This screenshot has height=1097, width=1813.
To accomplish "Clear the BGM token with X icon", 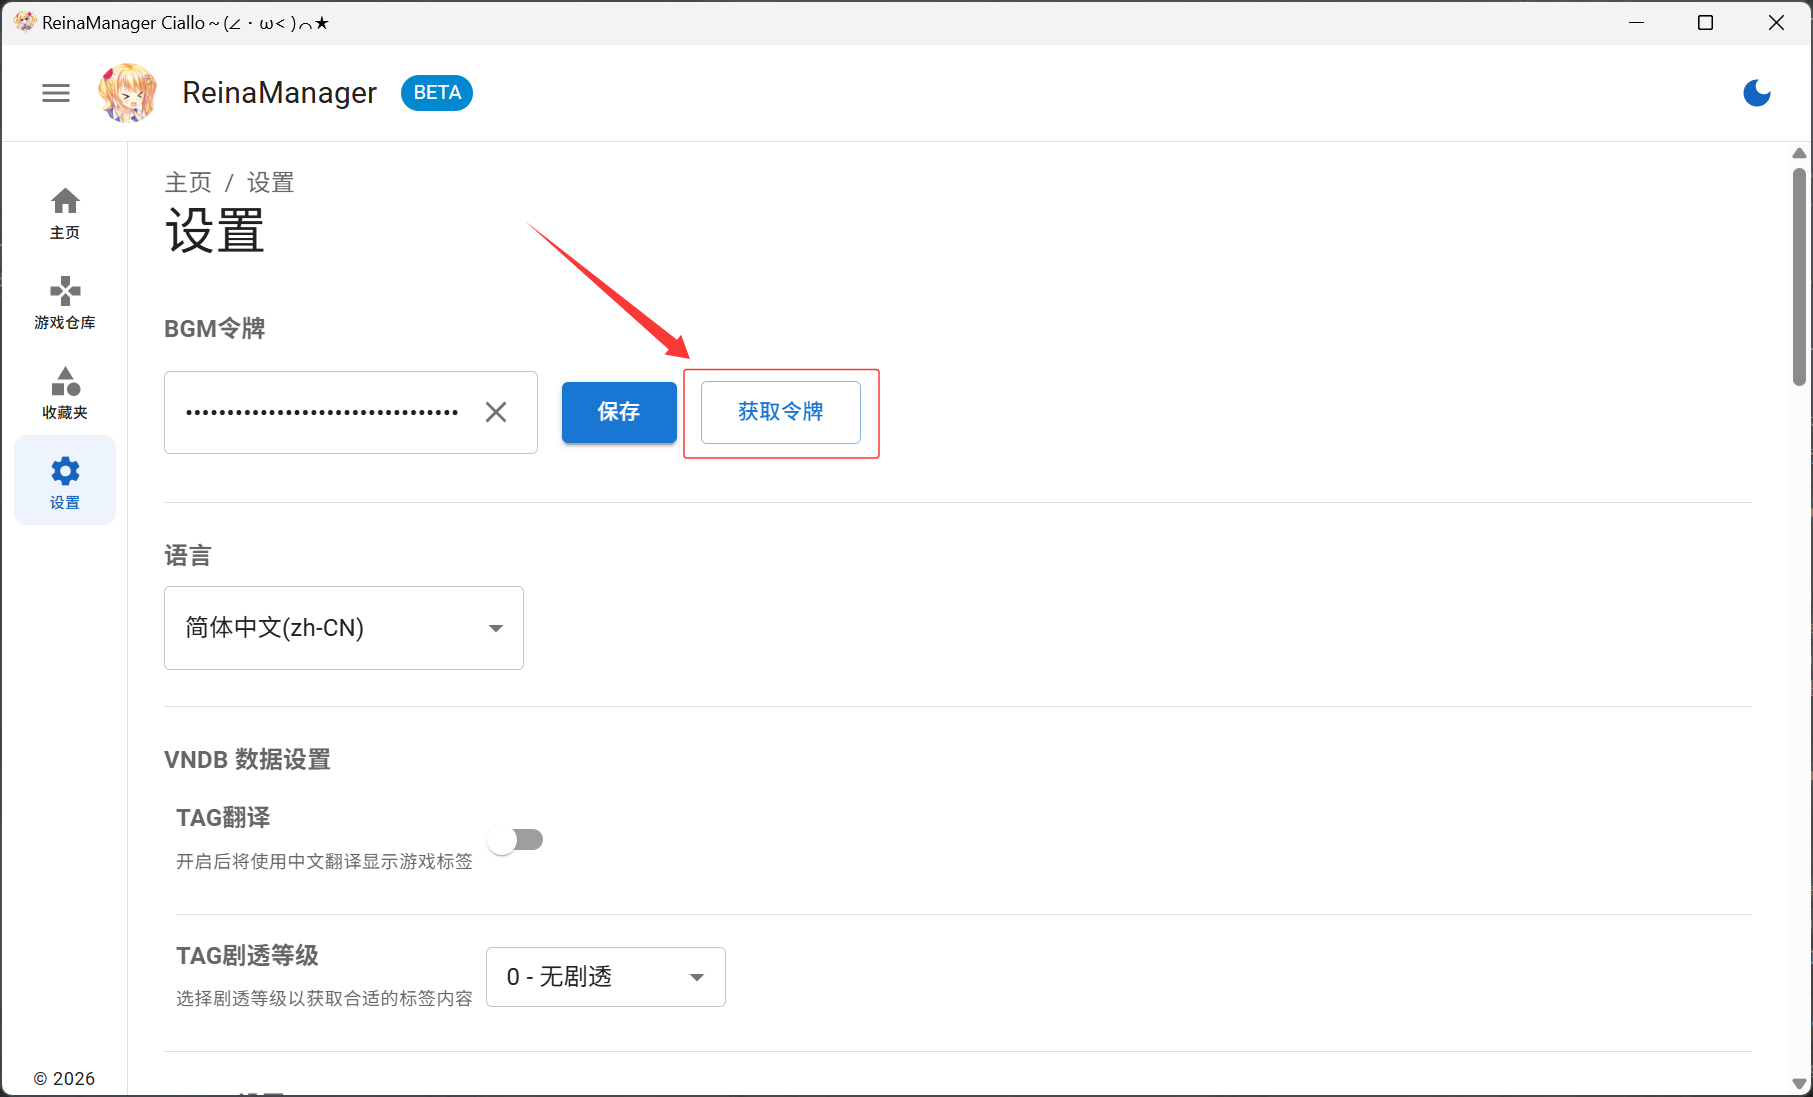I will [x=496, y=412].
